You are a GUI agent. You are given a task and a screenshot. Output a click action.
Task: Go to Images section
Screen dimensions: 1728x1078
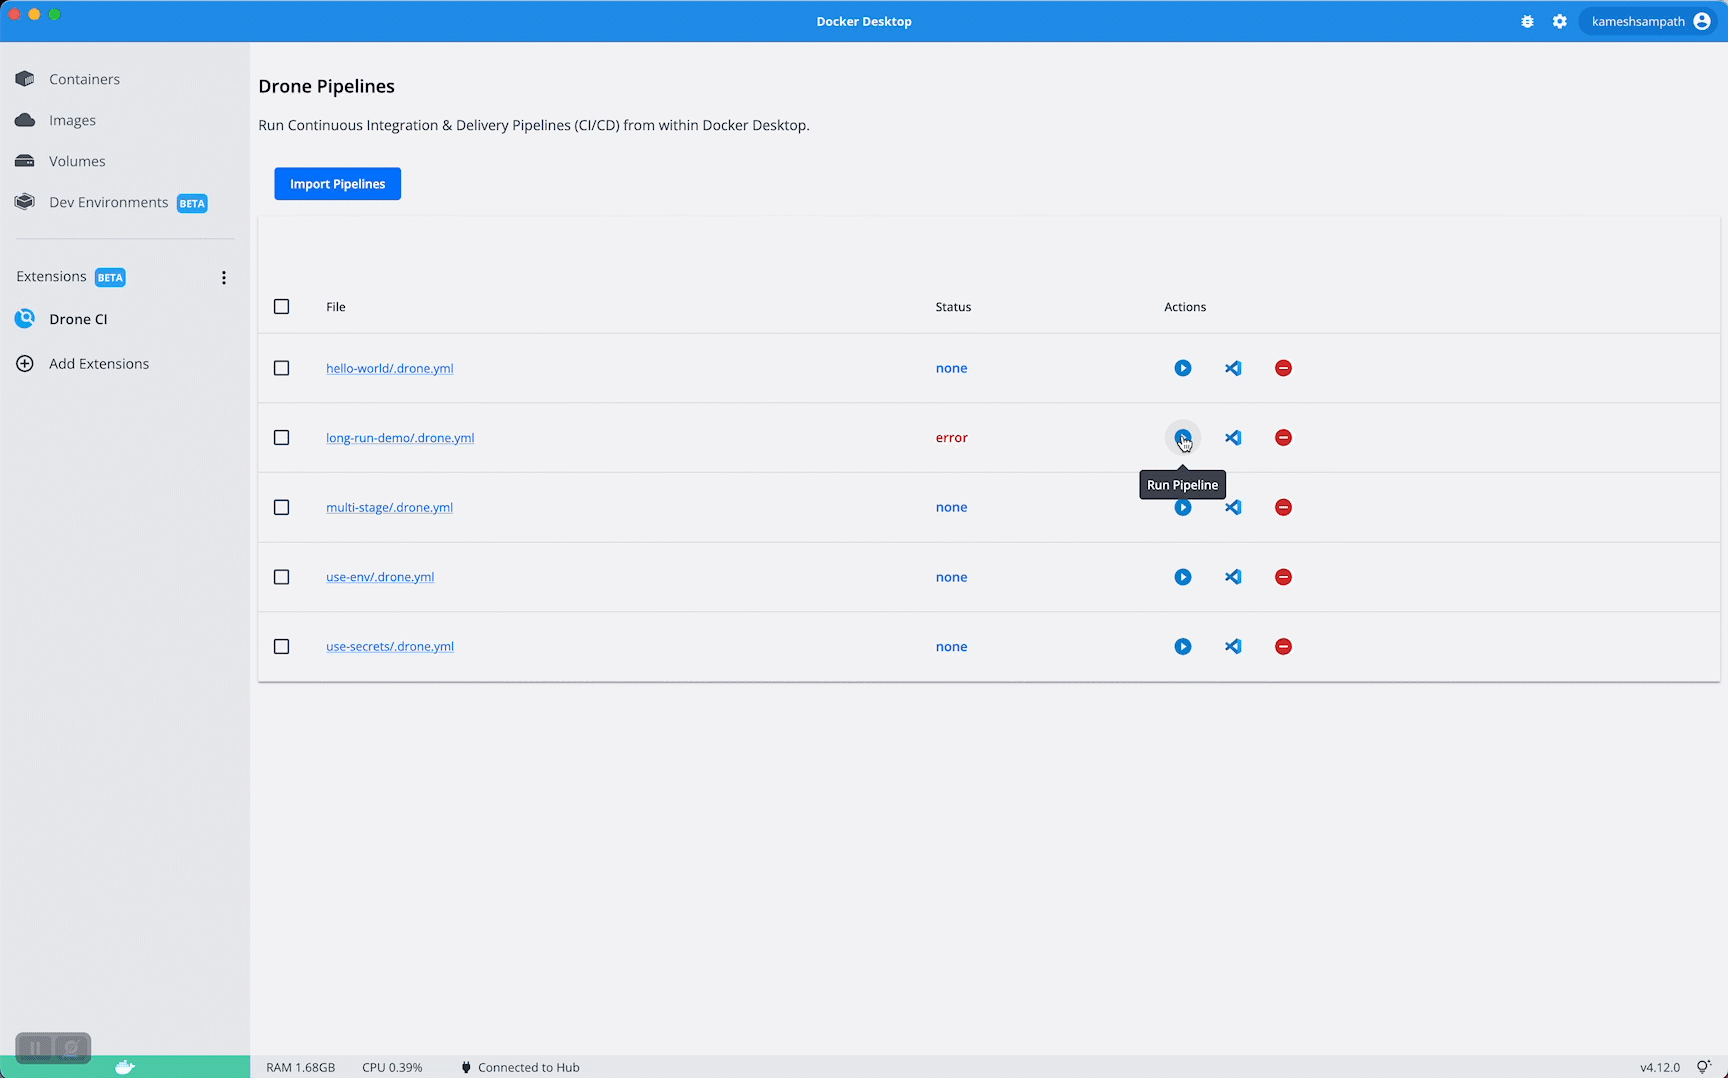coord(72,120)
